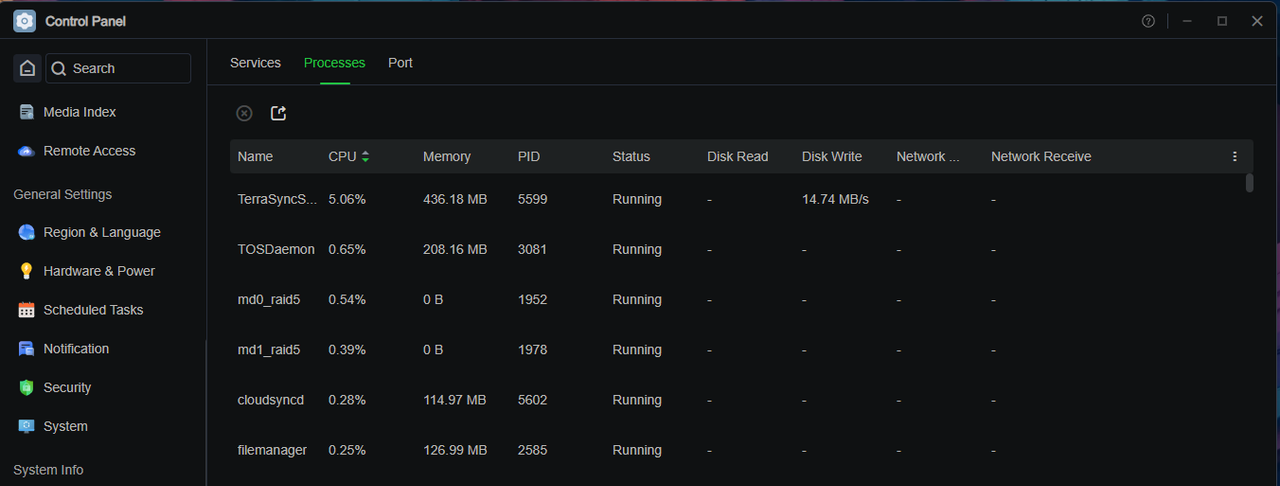This screenshot has height=486, width=1280.
Task: Click the Region & Language globe icon
Action: click(x=27, y=232)
